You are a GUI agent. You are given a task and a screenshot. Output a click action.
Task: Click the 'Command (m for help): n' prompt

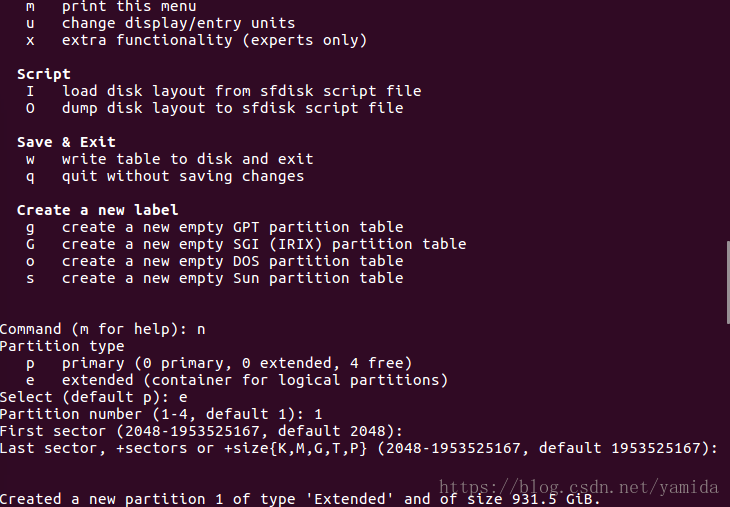pos(102,330)
